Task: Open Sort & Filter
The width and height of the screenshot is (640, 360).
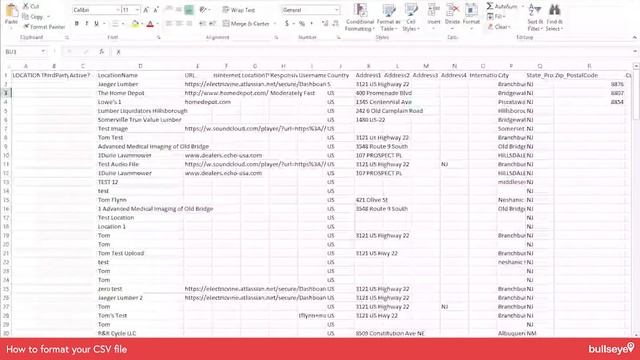Action: click(x=535, y=18)
